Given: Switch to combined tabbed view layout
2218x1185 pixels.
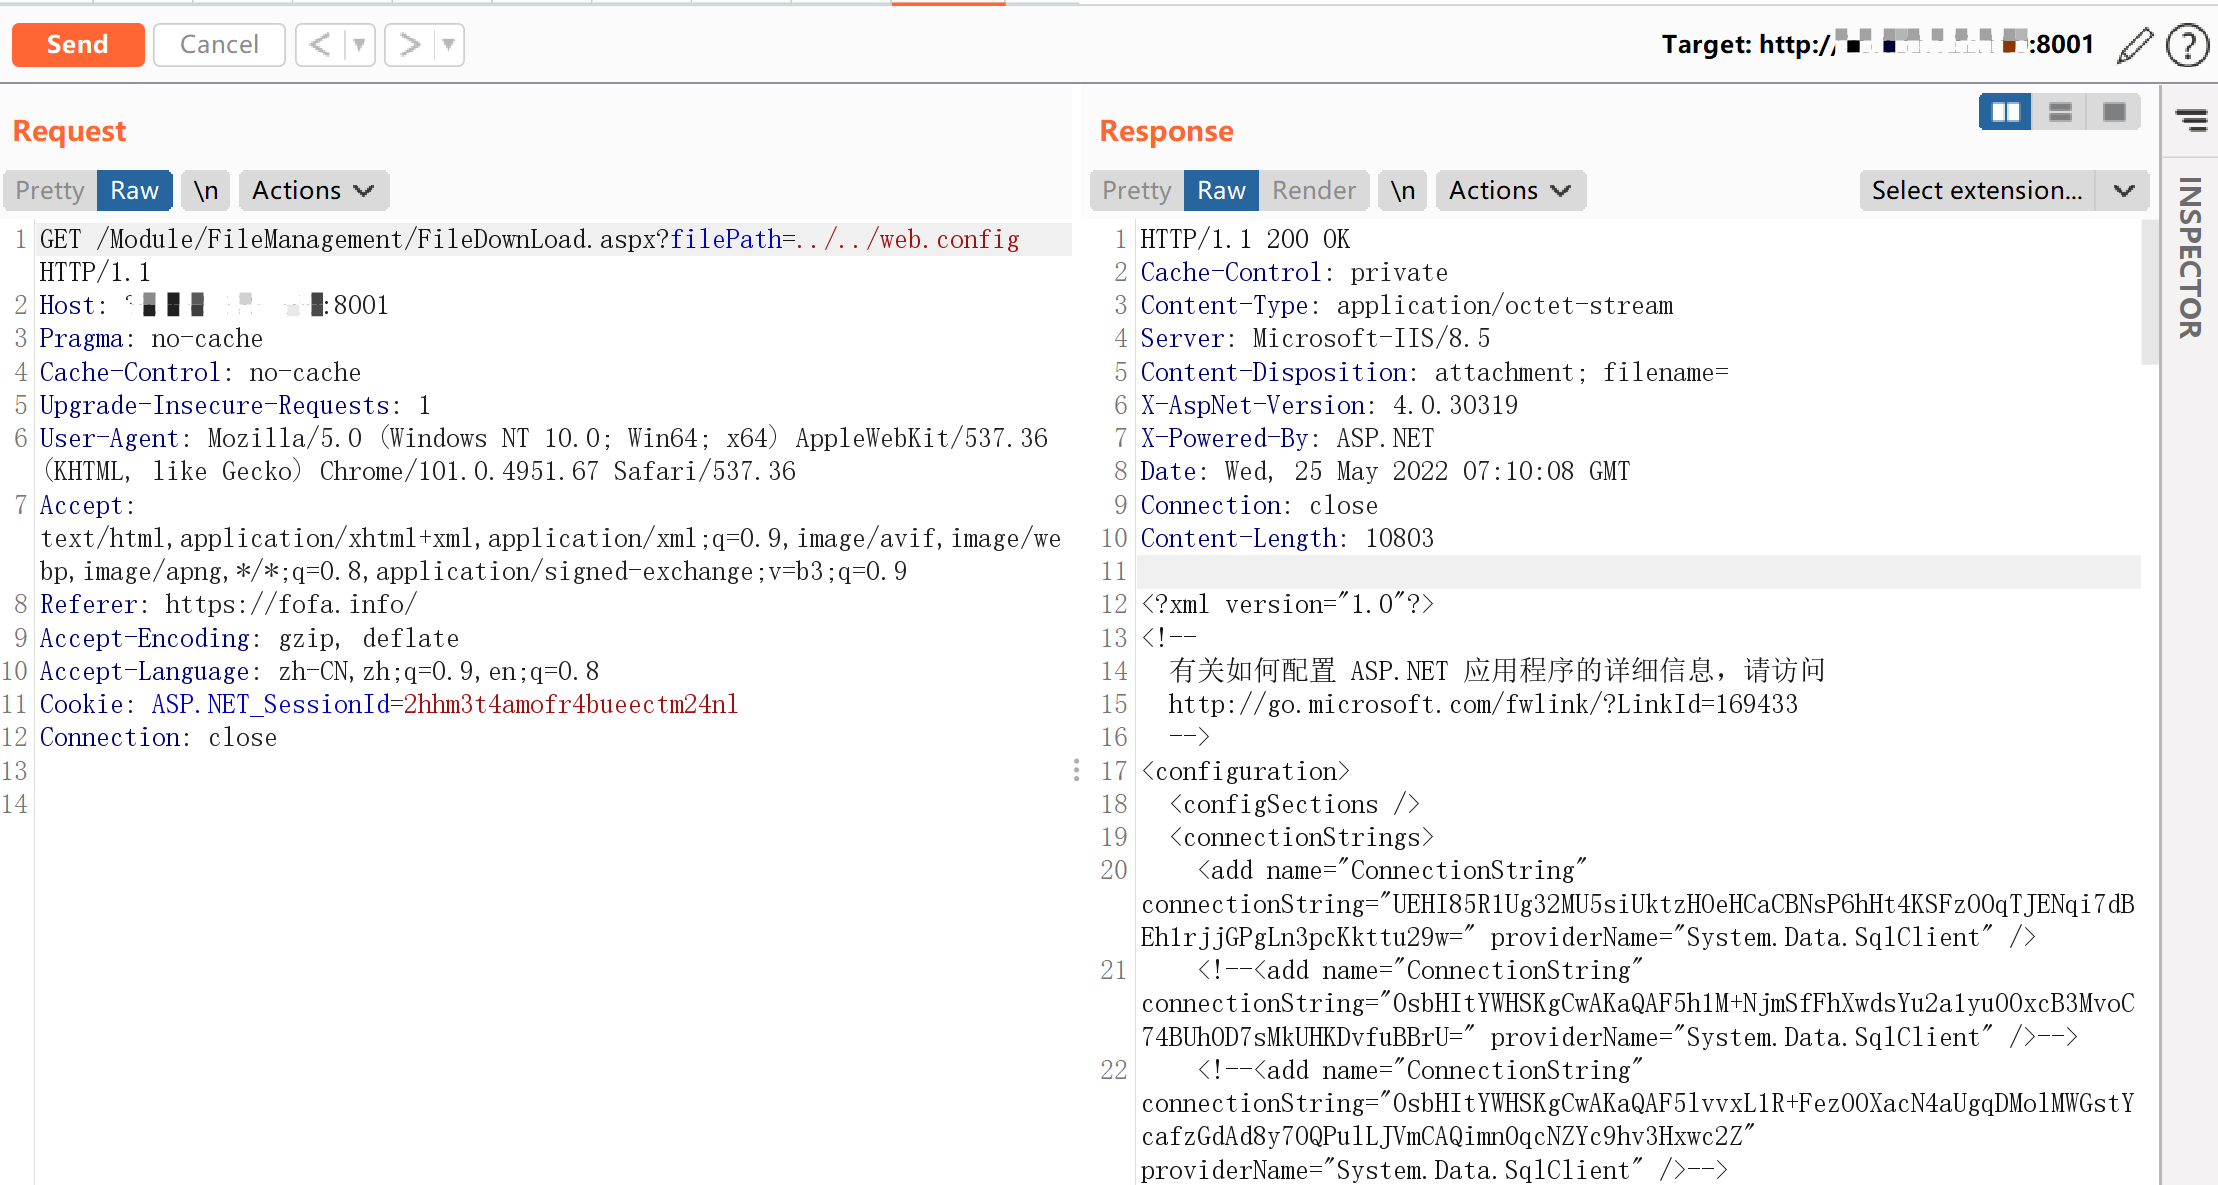Looking at the screenshot, I should [x=2114, y=112].
